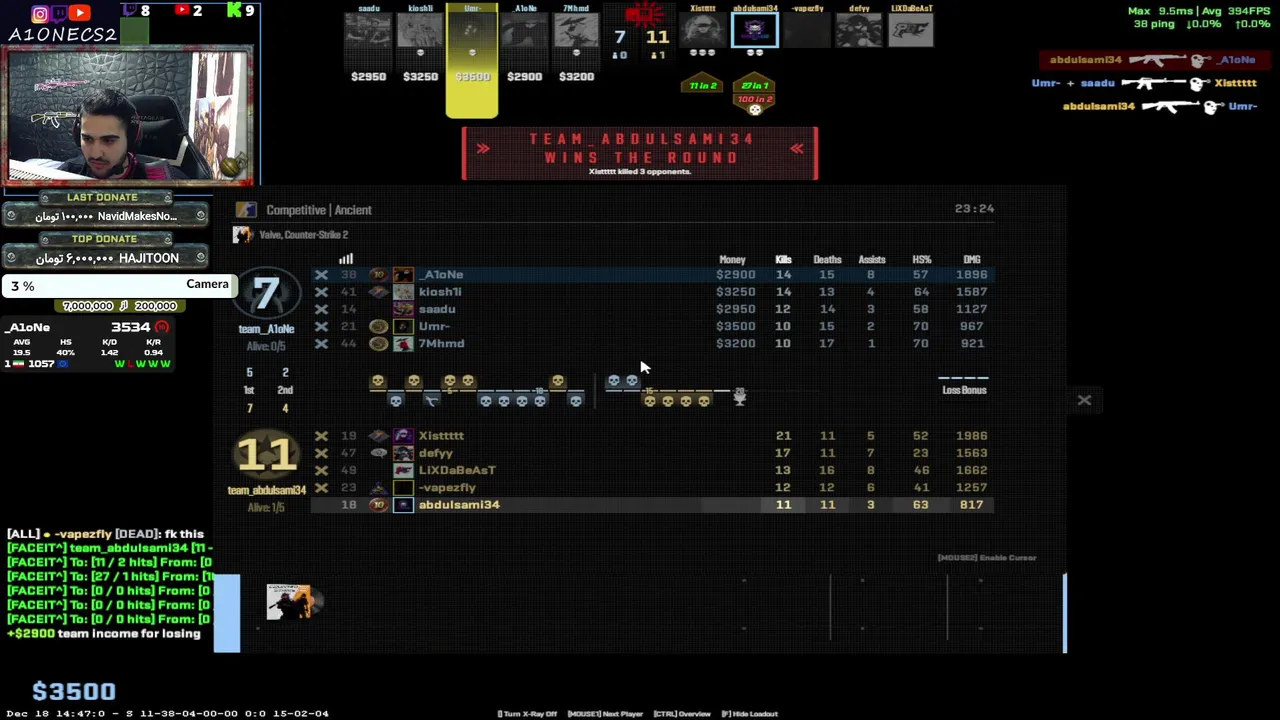Click the large team_A1oNe score of 7
The image size is (1280, 720).
266,294
